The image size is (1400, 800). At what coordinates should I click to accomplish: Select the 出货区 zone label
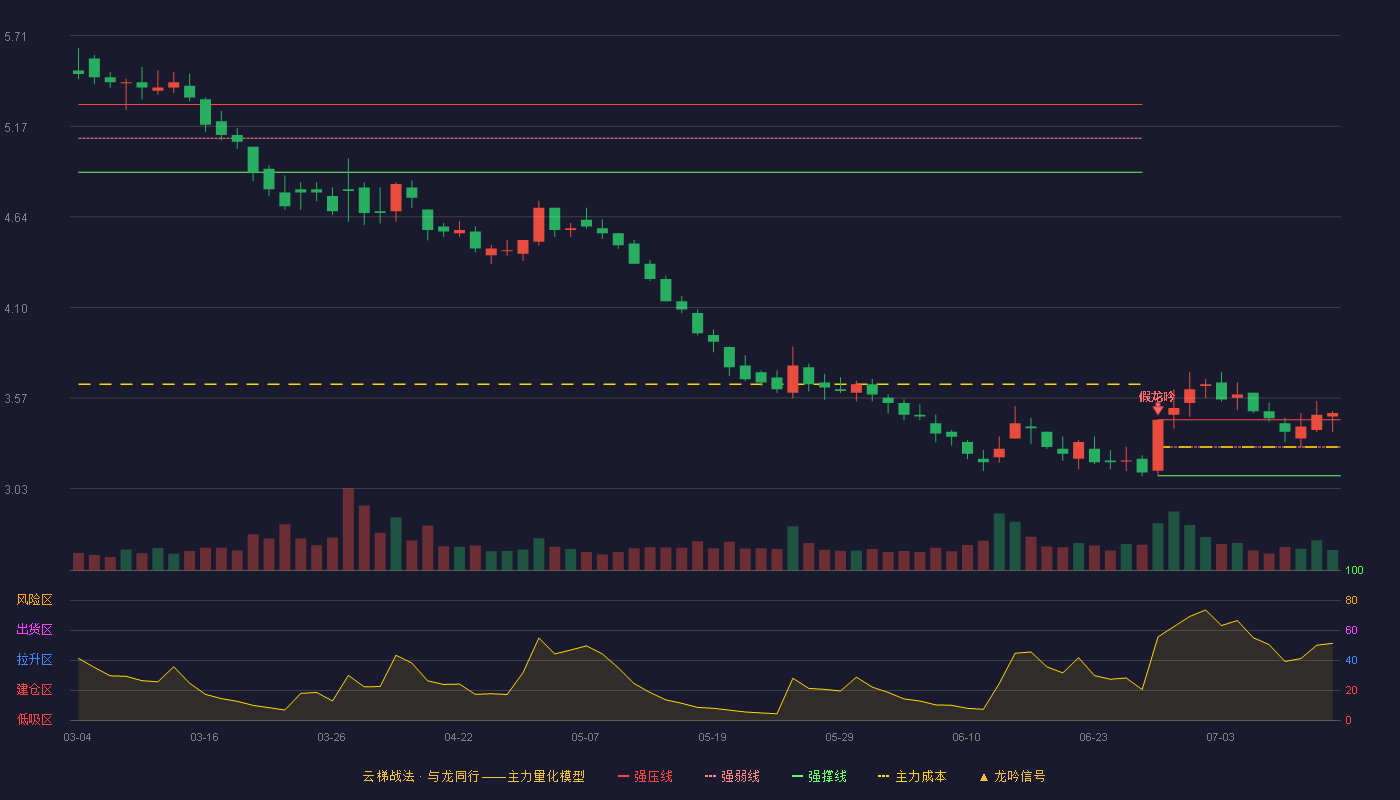[34, 630]
